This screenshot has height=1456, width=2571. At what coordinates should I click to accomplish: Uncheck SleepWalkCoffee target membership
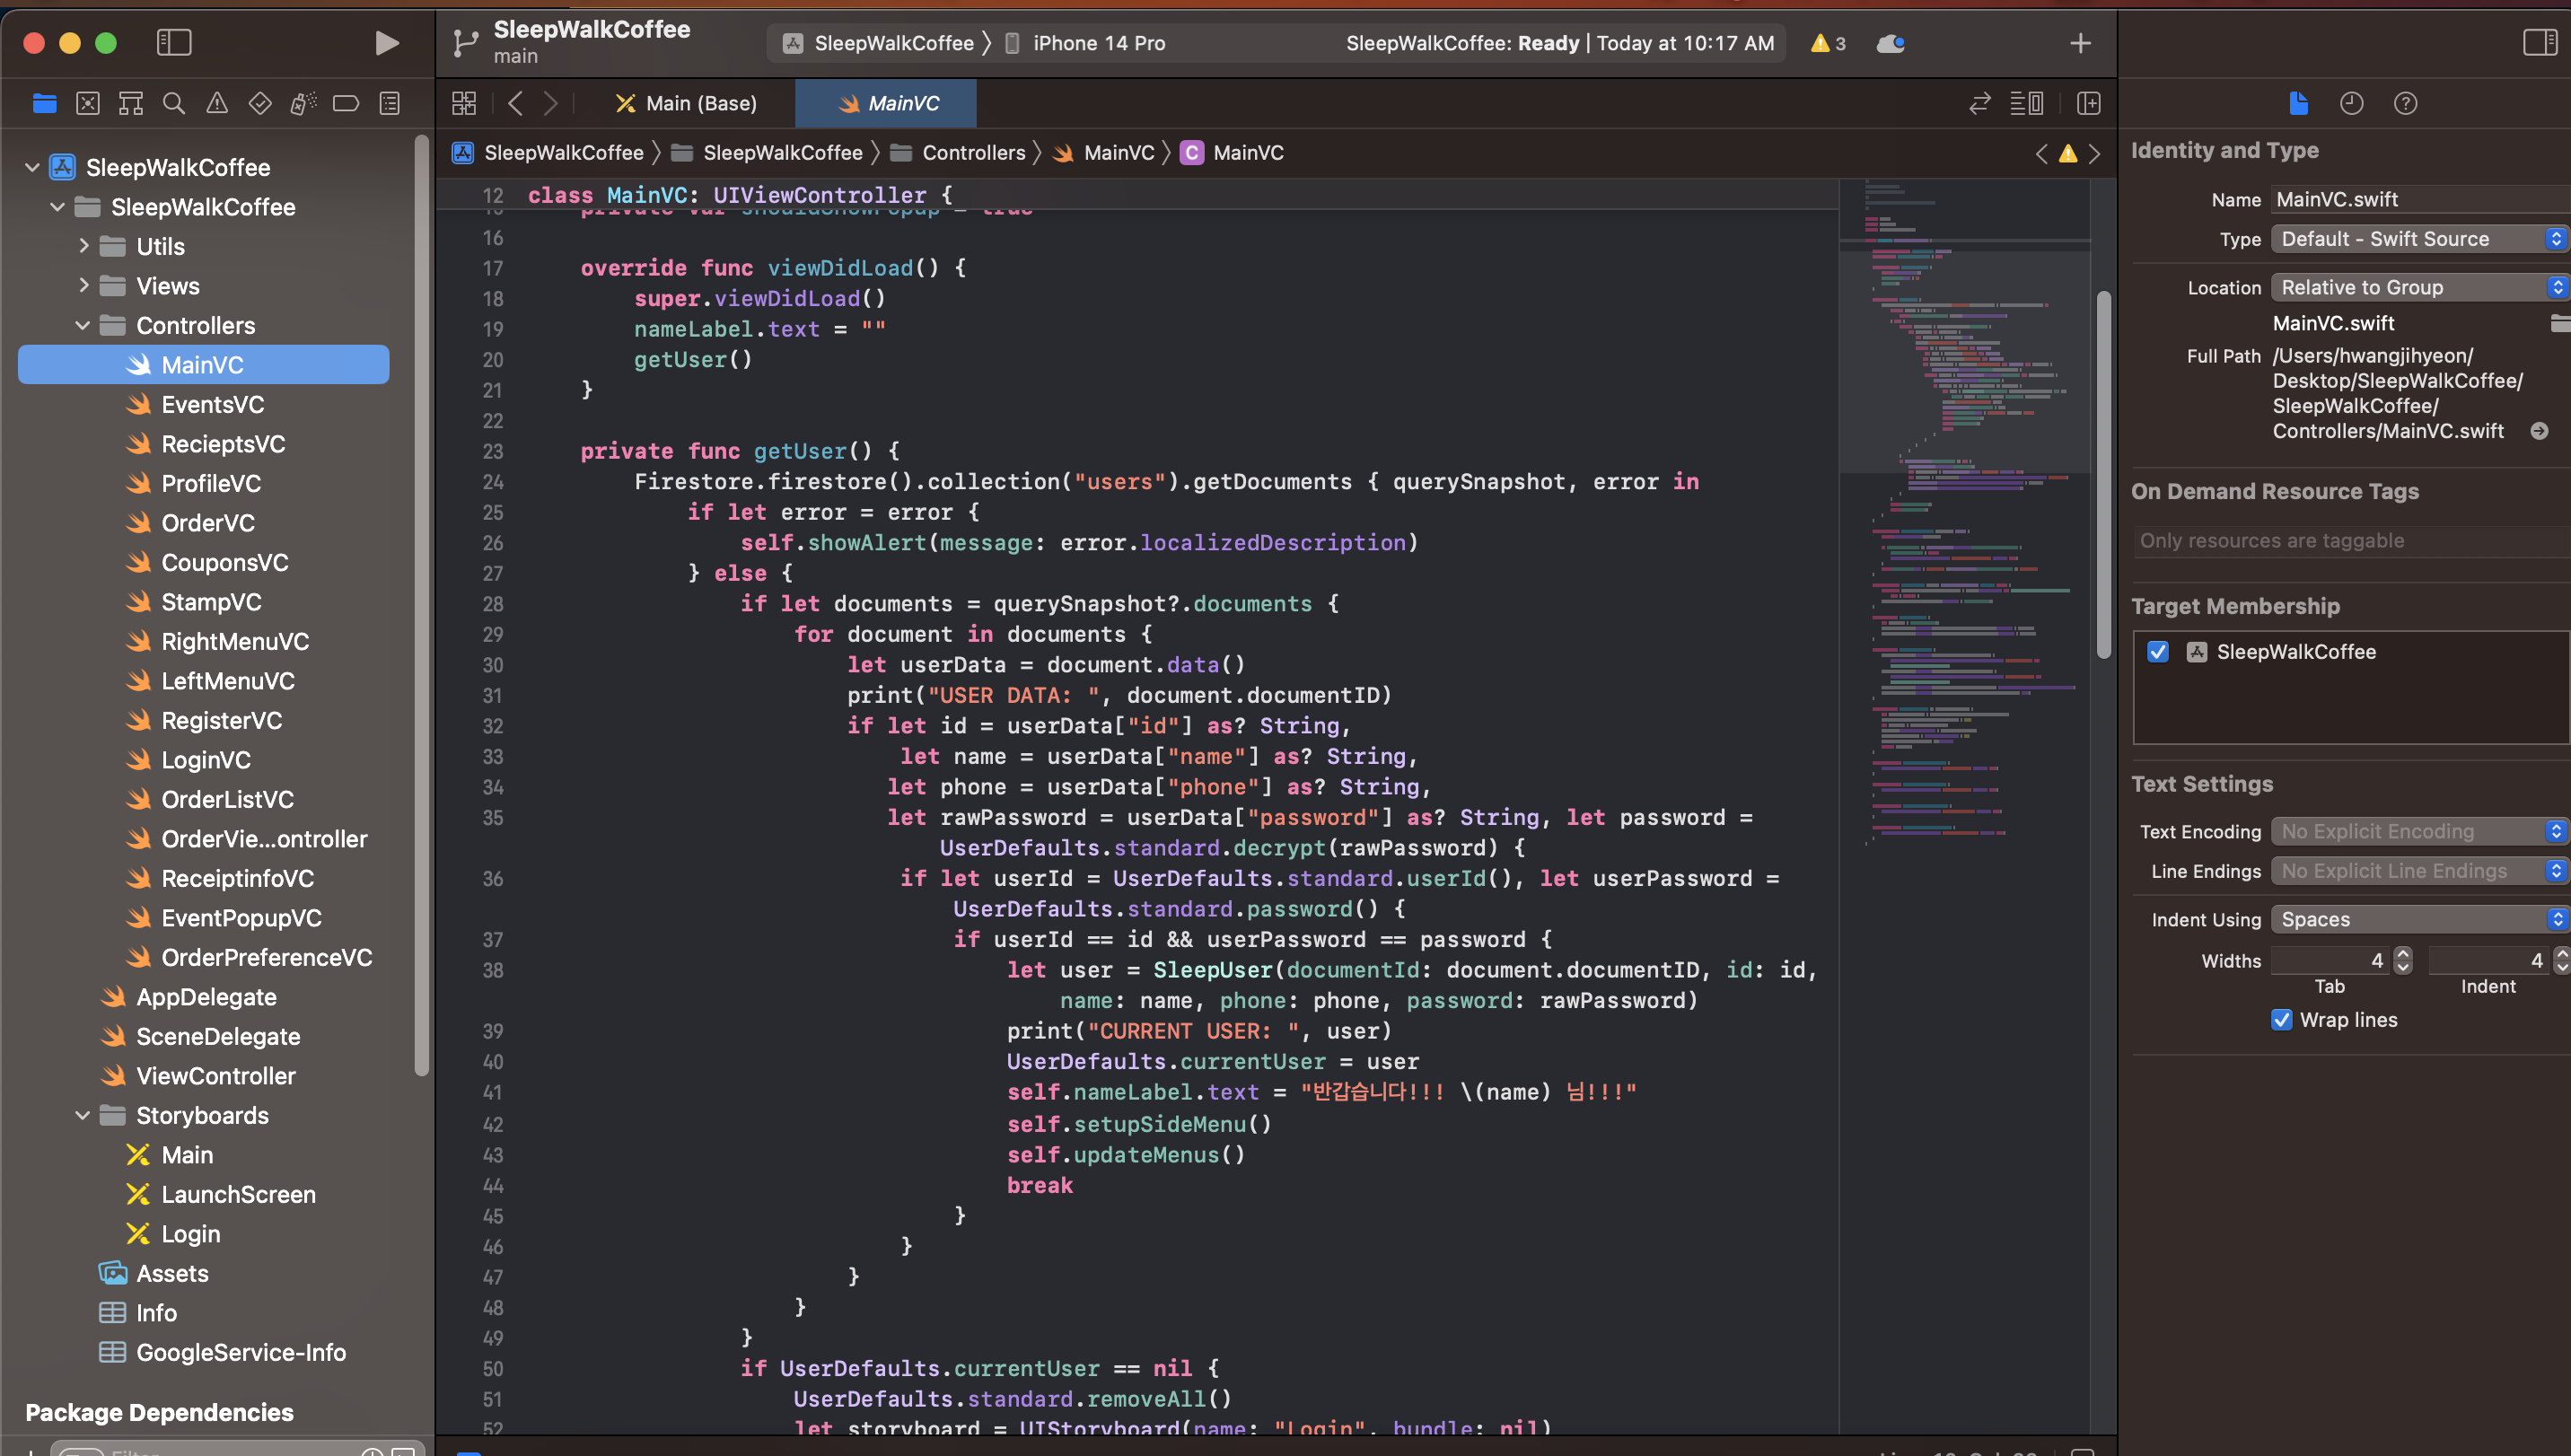(2158, 651)
